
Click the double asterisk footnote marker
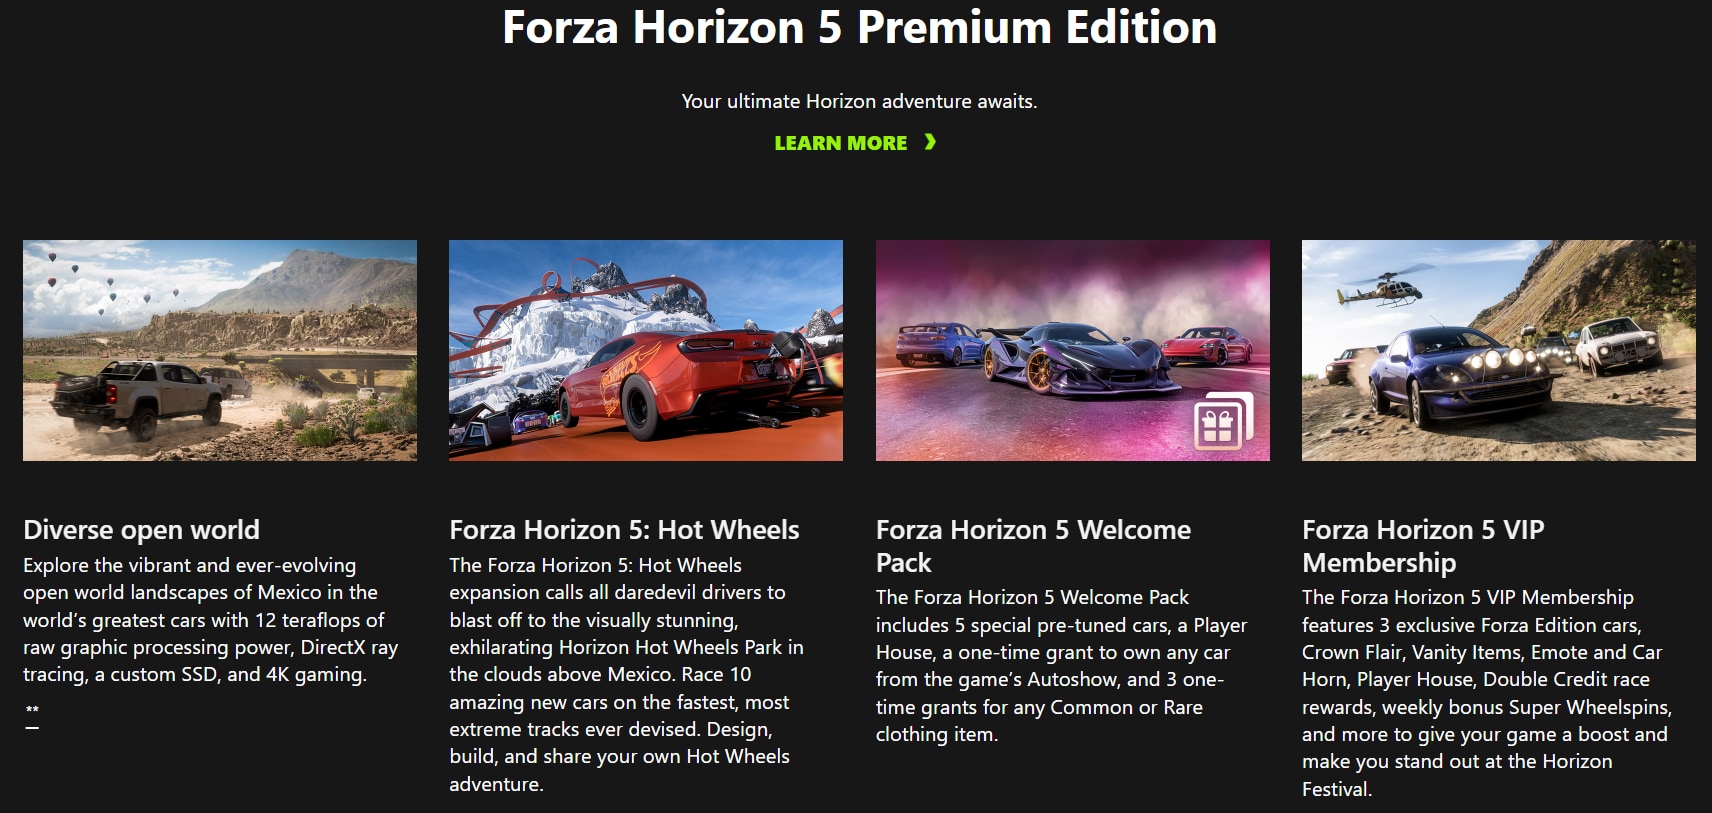pyautogui.click(x=32, y=709)
